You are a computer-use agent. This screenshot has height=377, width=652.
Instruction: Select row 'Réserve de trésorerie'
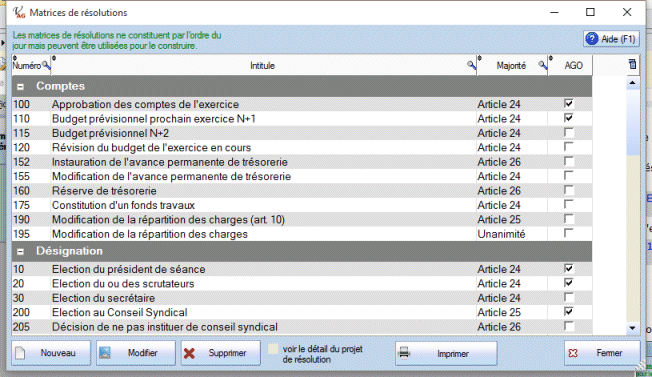click(302, 191)
